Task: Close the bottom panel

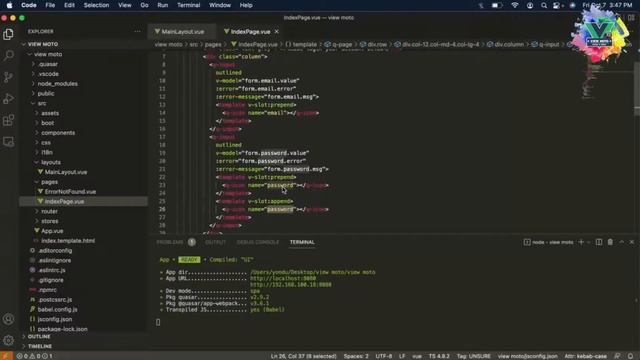Action: pyautogui.click(x=632, y=242)
